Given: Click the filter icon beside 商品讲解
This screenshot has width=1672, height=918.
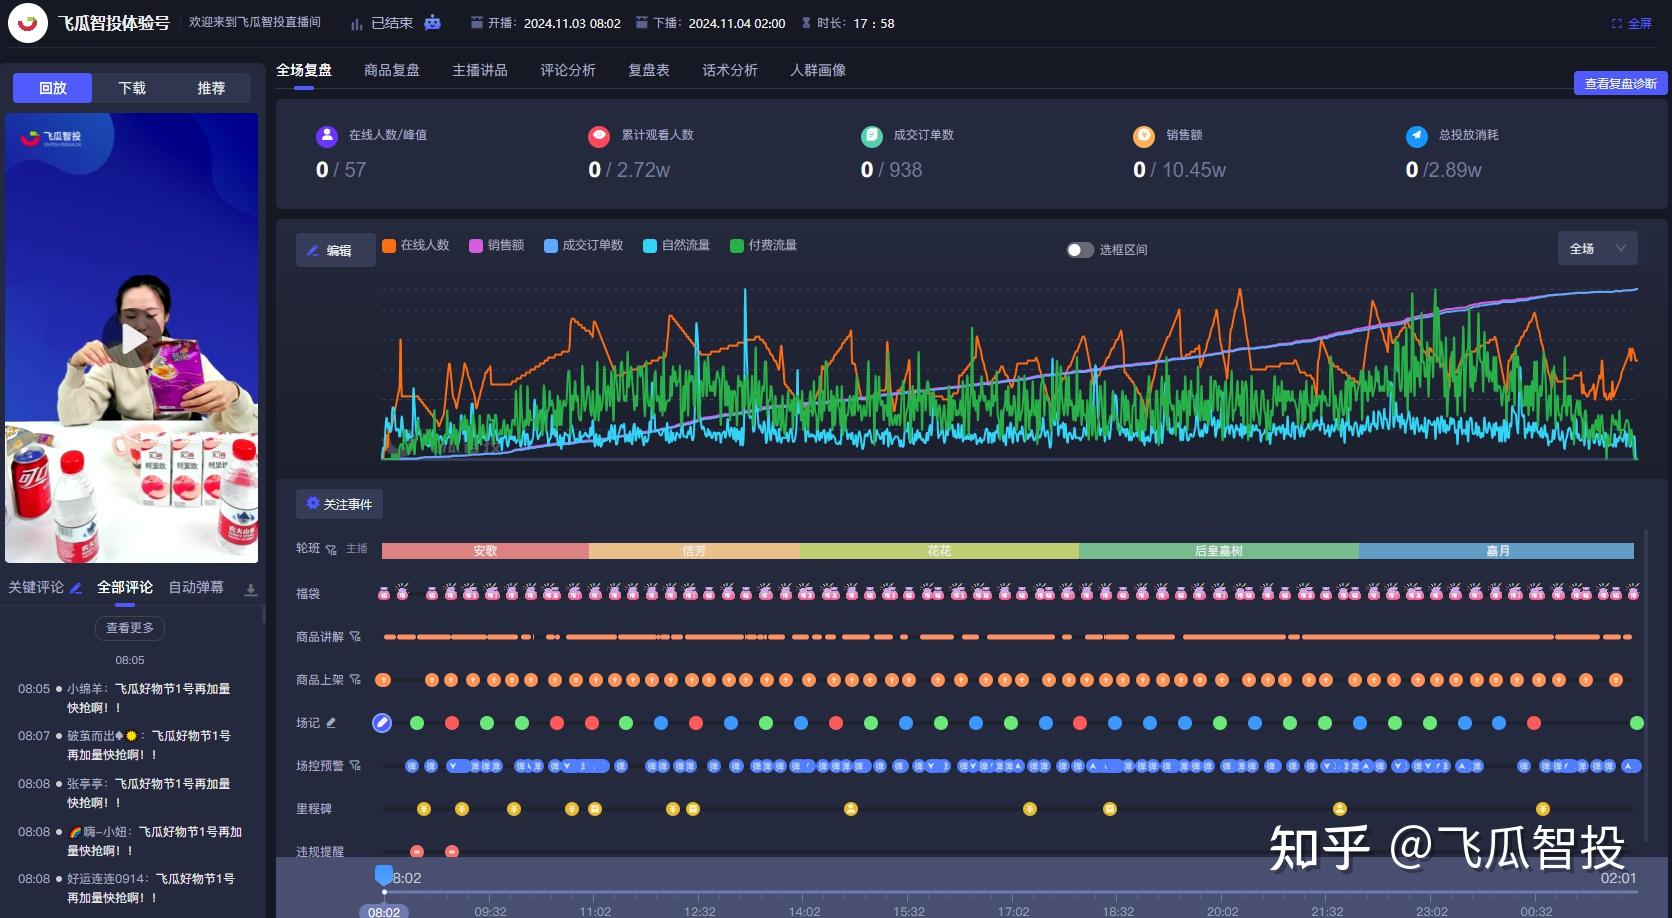Looking at the screenshot, I should click(355, 637).
